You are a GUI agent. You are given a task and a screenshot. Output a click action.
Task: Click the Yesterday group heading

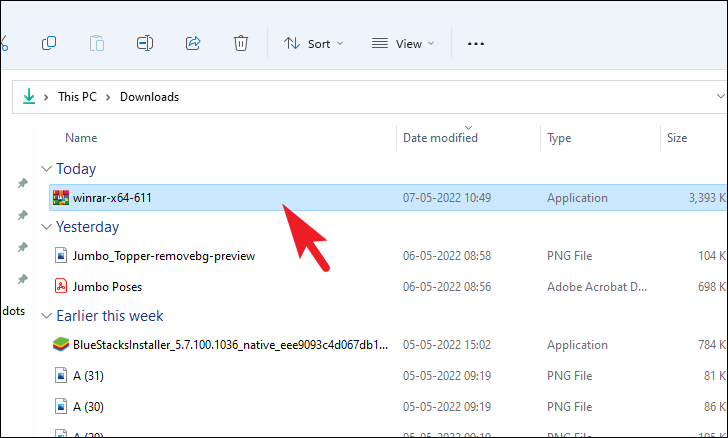click(x=88, y=227)
